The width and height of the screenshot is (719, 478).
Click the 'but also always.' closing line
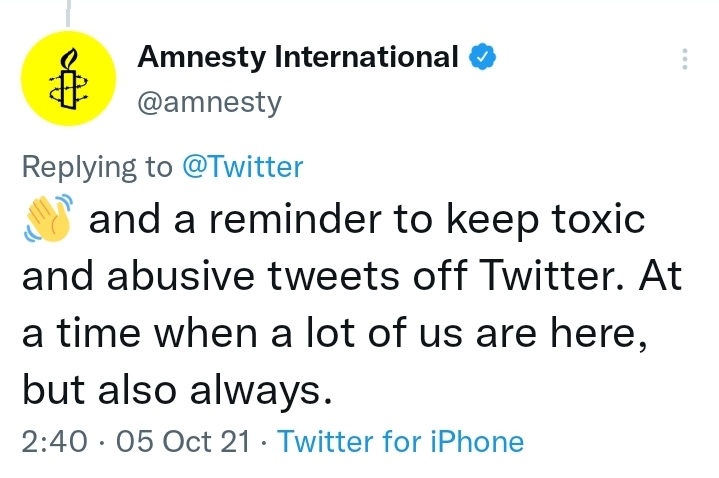tap(177, 390)
